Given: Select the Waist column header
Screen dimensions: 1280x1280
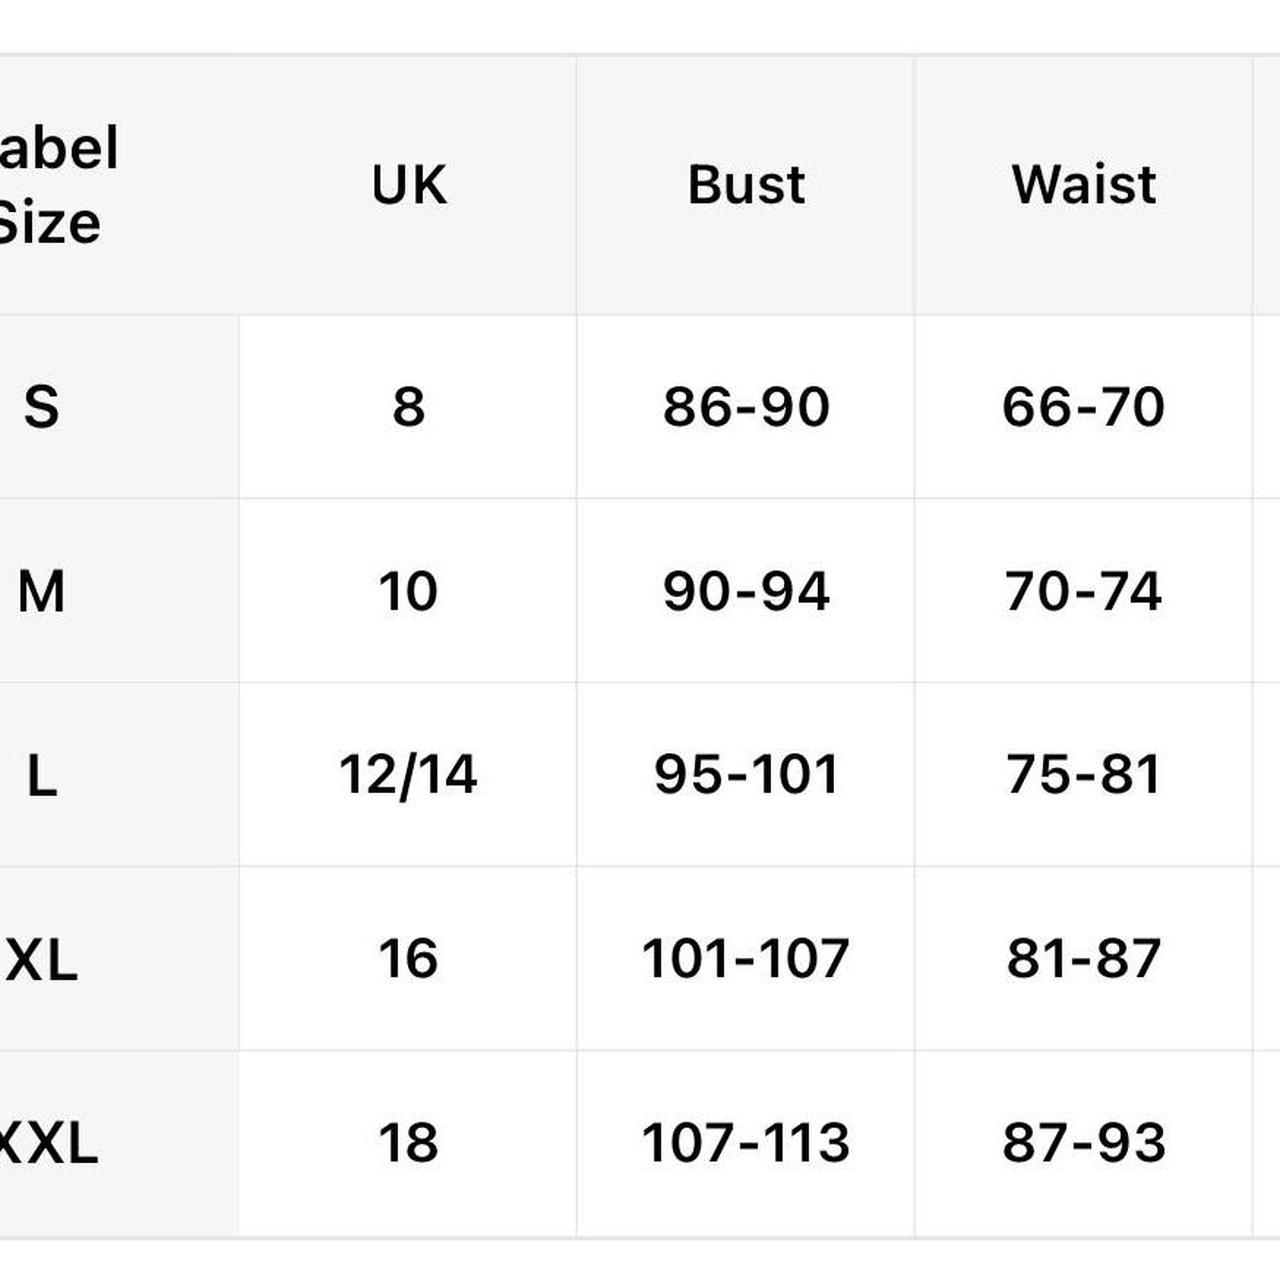Looking at the screenshot, I should point(1084,185).
